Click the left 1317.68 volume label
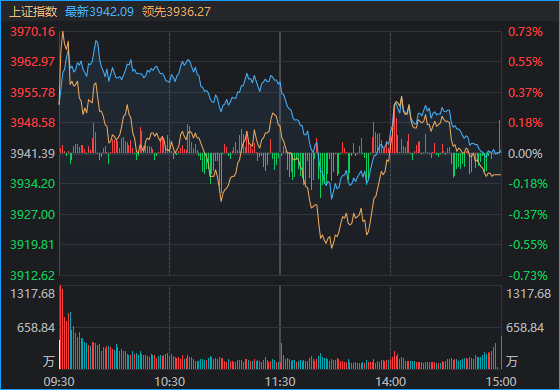 coord(33,294)
